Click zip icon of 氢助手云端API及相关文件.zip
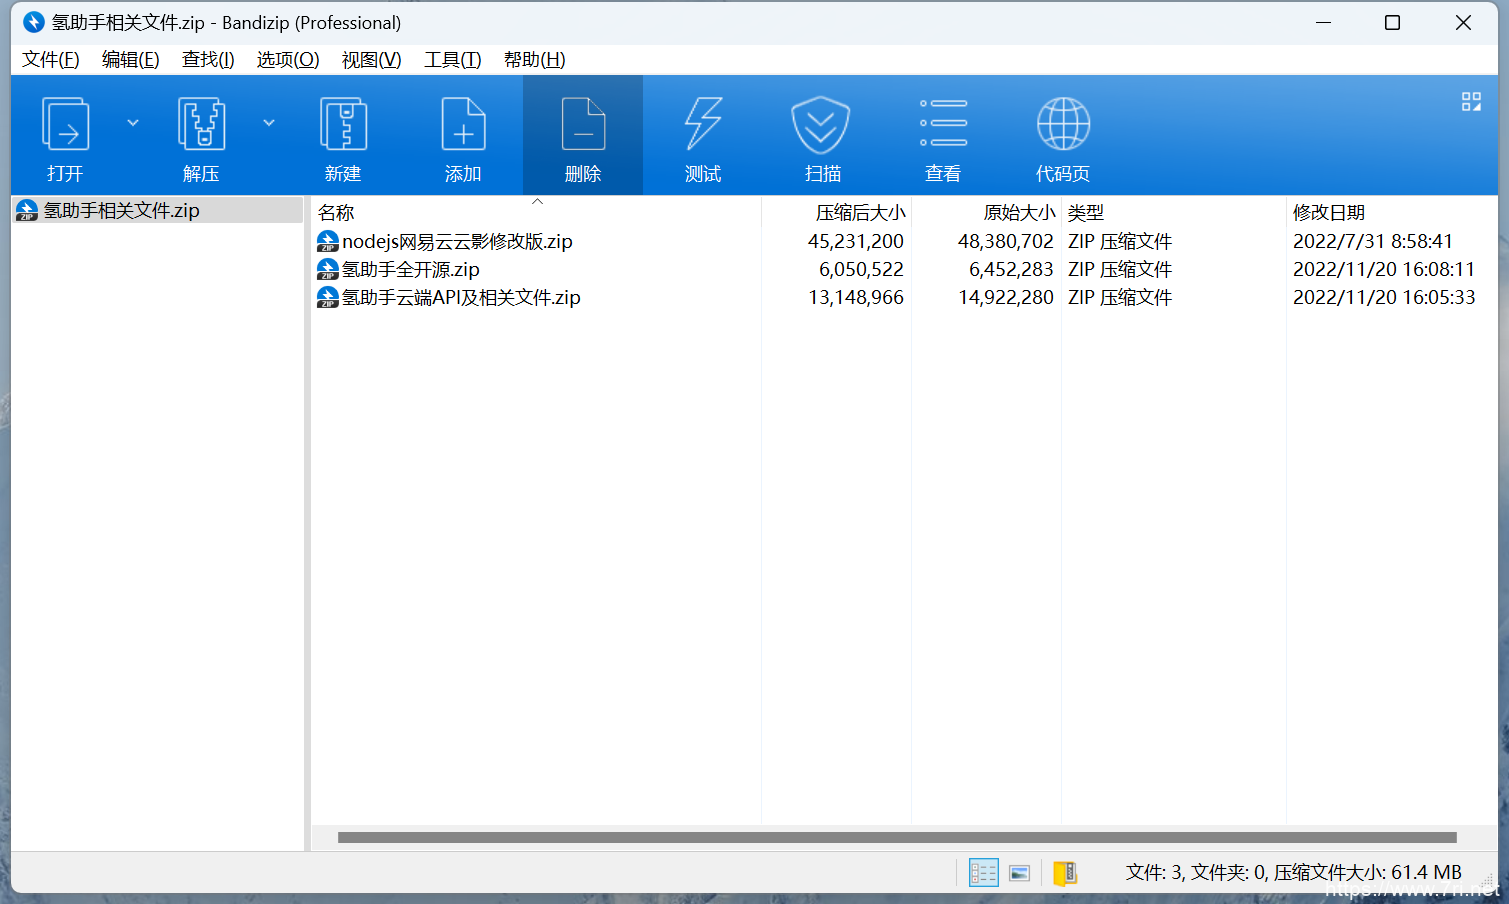Image resolution: width=1509 pixels, height=904 pixels. 327,297
